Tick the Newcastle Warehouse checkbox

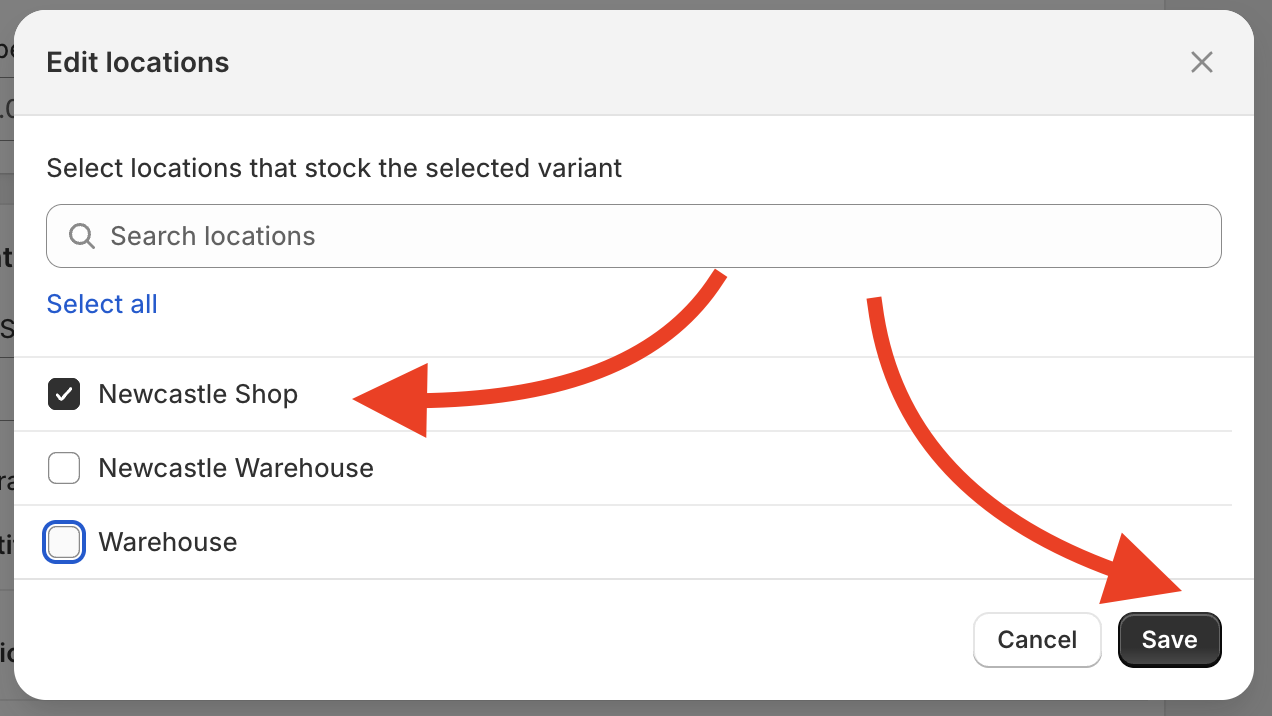tap(64, 468)
